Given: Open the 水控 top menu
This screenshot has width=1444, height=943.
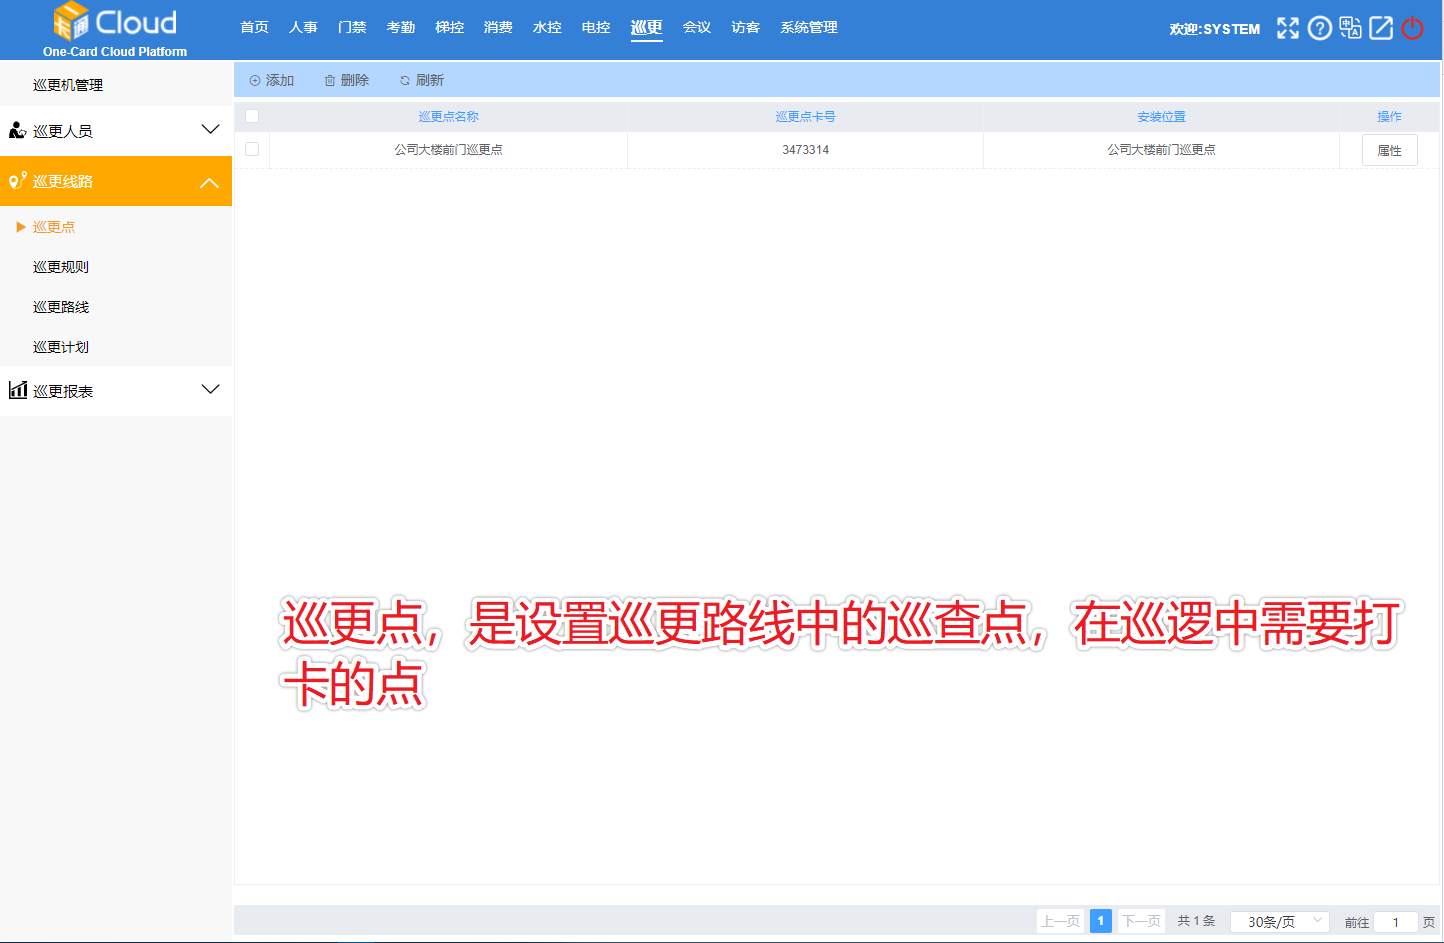Looking at the screenshot, I should click(x=547, y=27).
